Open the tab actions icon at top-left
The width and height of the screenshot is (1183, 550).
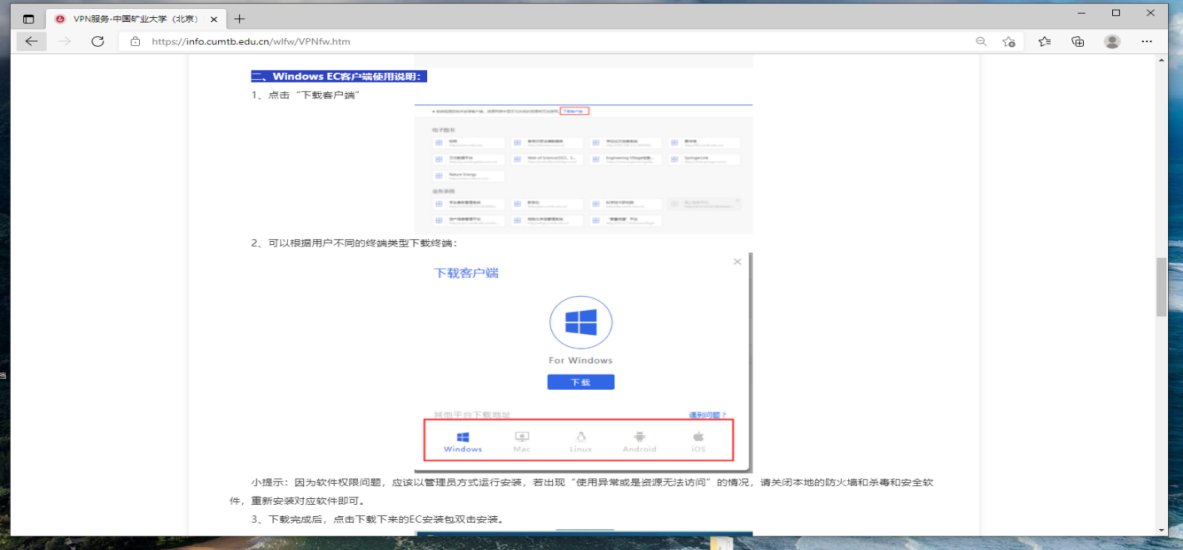(28, 19)
